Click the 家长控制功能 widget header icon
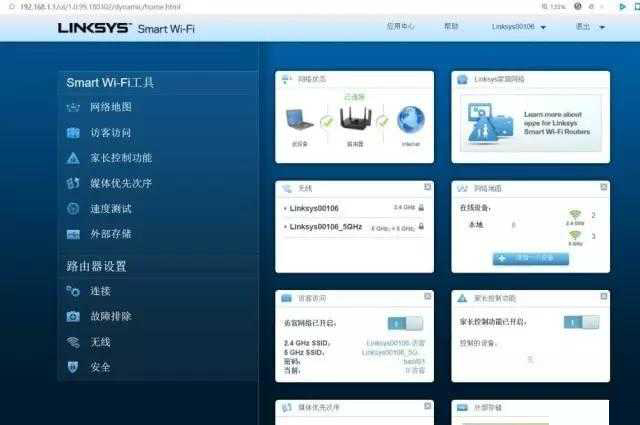 pyautogui.click(x=462, y=298)
